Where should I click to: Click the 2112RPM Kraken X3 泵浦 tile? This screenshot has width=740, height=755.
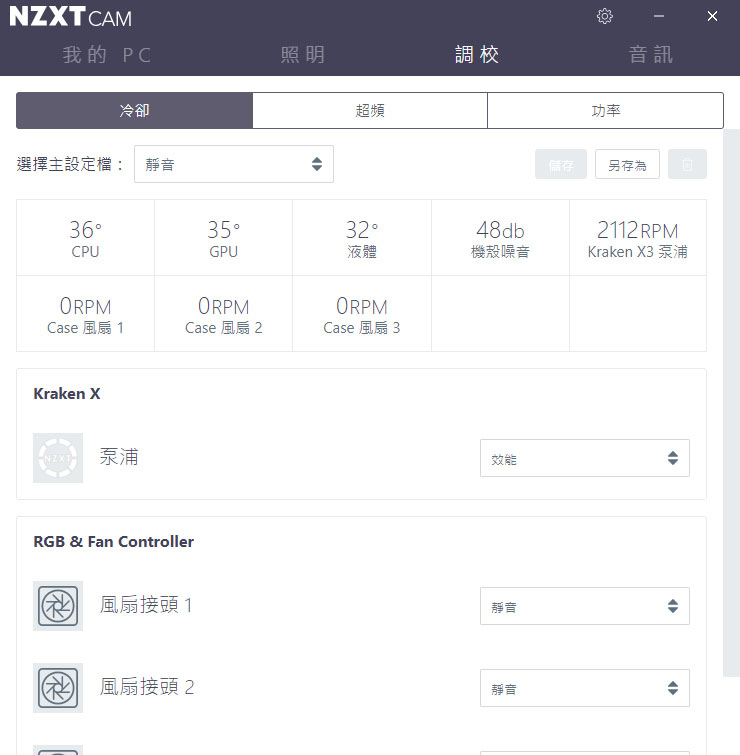[x=638, y=238]
